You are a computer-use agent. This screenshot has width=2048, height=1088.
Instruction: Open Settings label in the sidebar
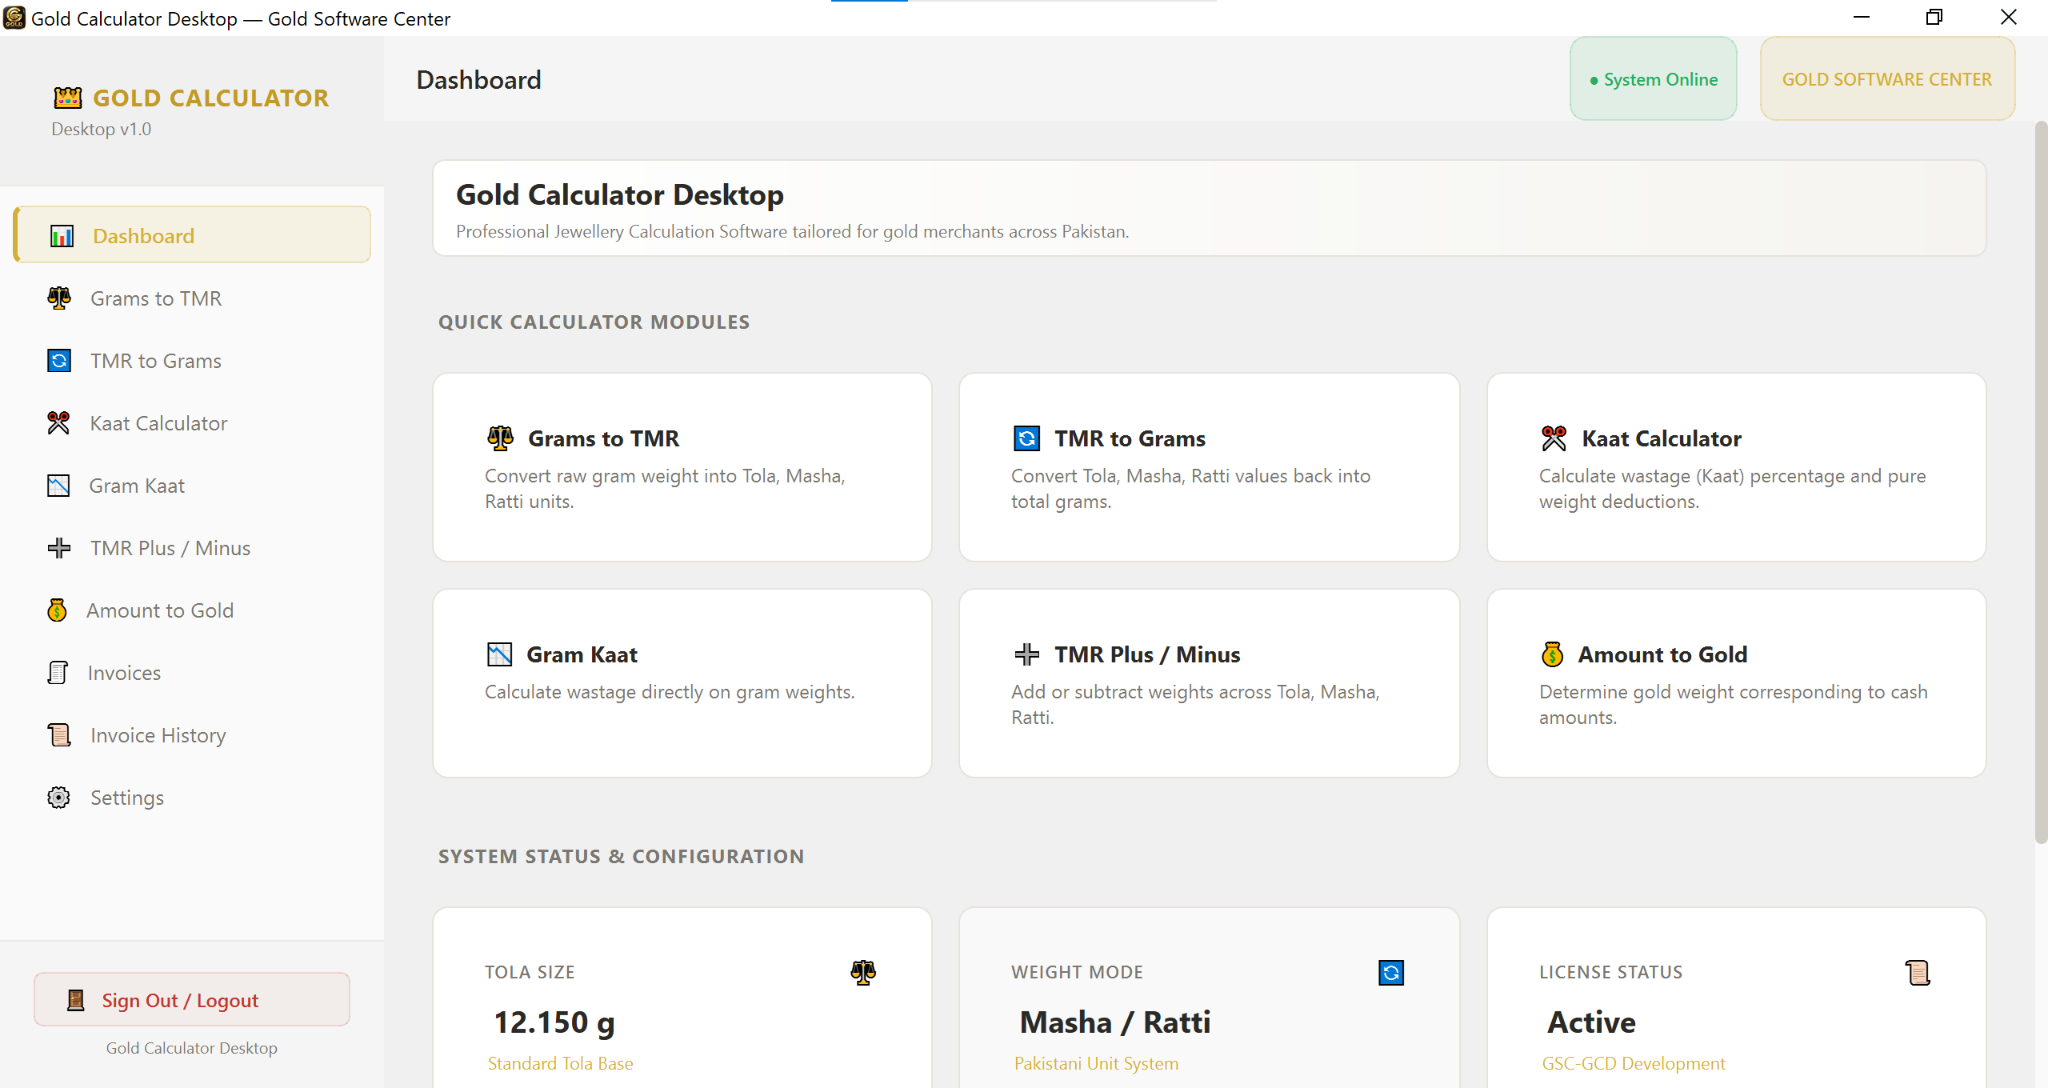[127, 798]
